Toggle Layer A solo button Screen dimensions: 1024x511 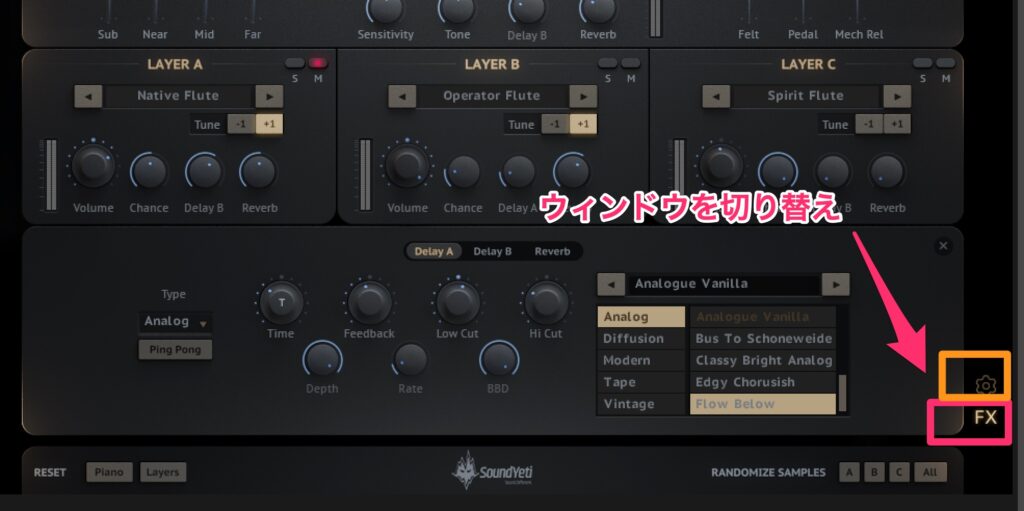(x=294, y=63)
